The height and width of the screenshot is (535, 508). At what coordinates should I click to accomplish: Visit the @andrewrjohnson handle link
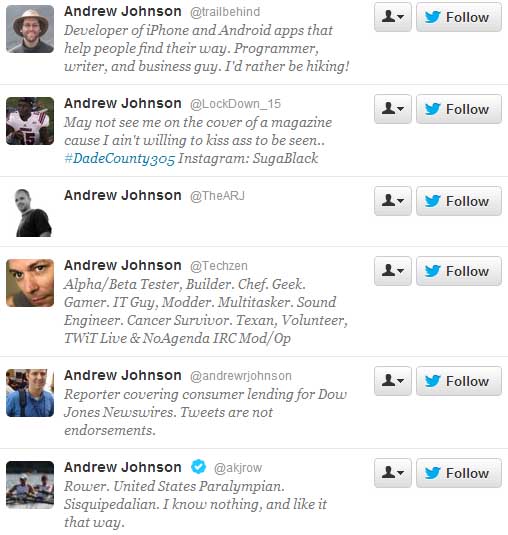[x=241, y=376]
